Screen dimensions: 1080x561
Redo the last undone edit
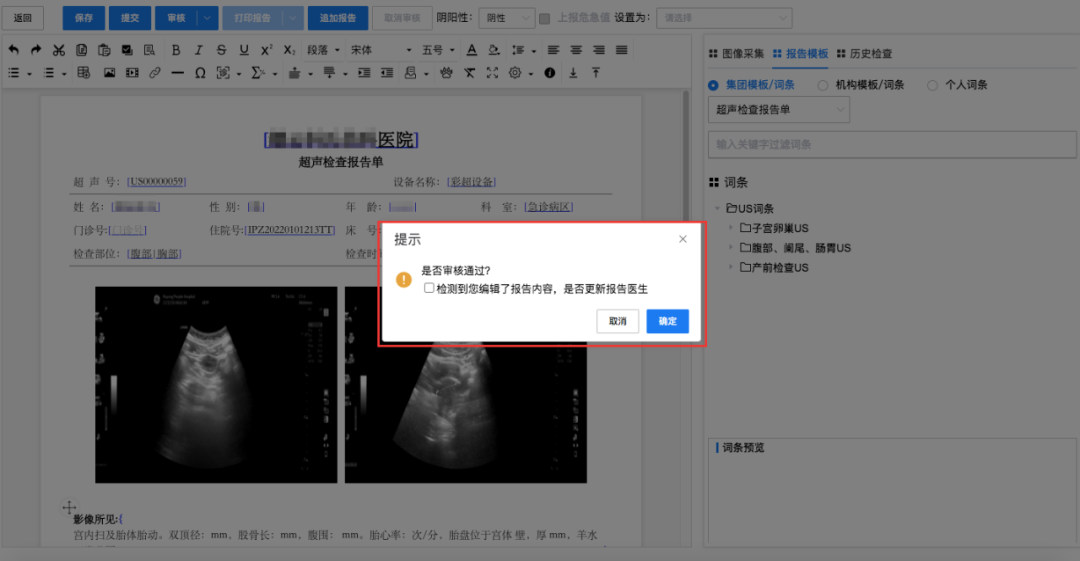pyautogui.click(x=37, y=50)
